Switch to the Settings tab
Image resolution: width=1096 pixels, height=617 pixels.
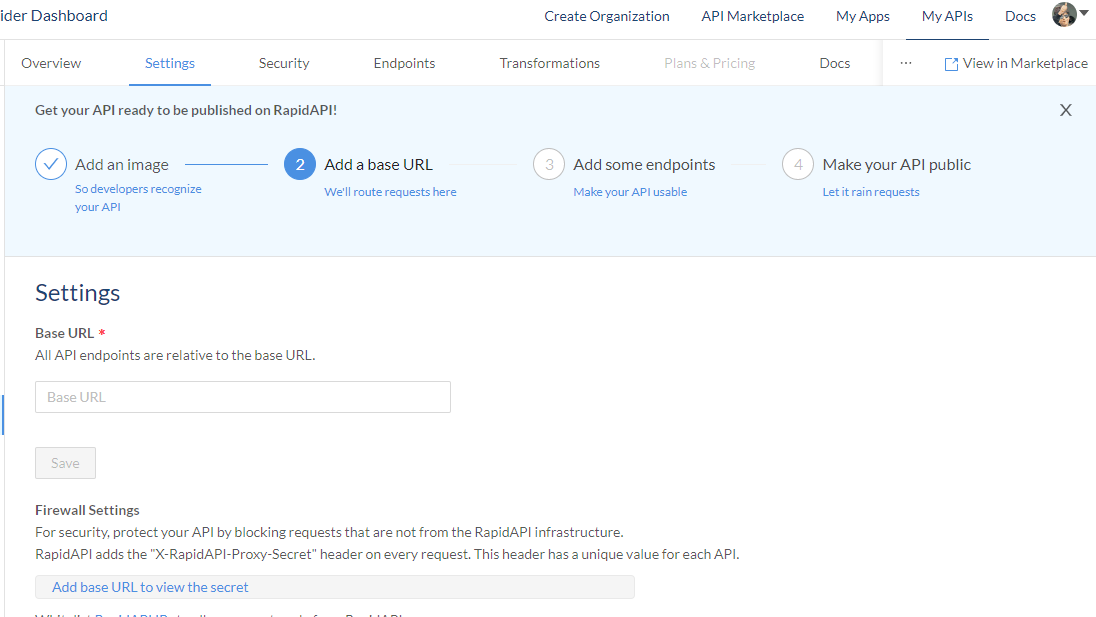170,63
